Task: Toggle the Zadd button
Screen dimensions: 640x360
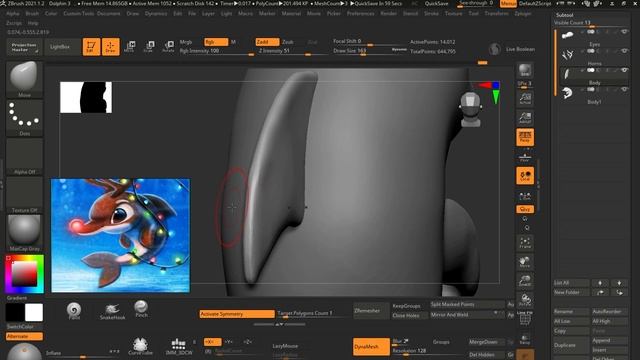Action: (x=267, y=42)
